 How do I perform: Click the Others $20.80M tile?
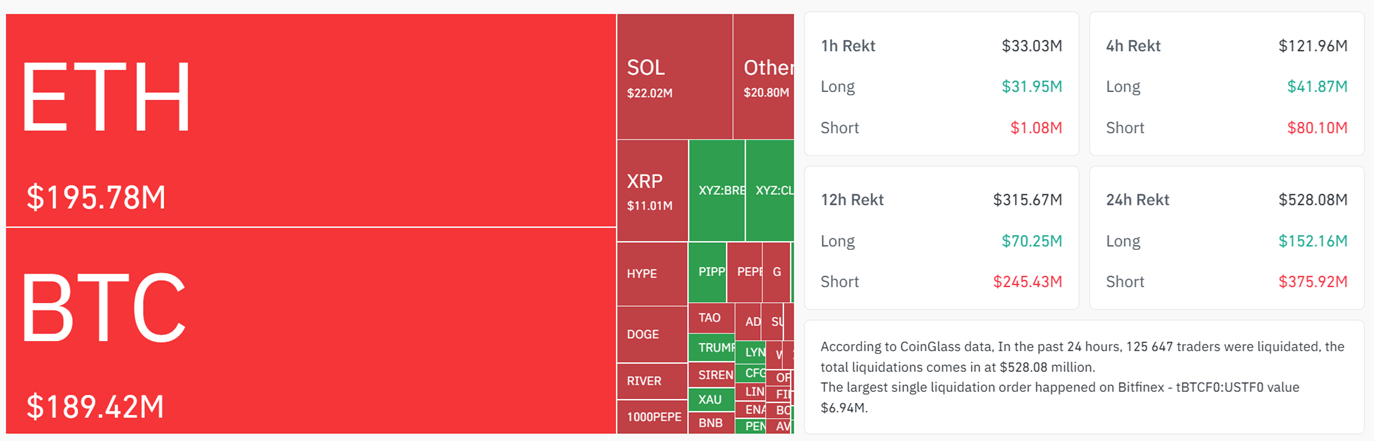[765, 77]
